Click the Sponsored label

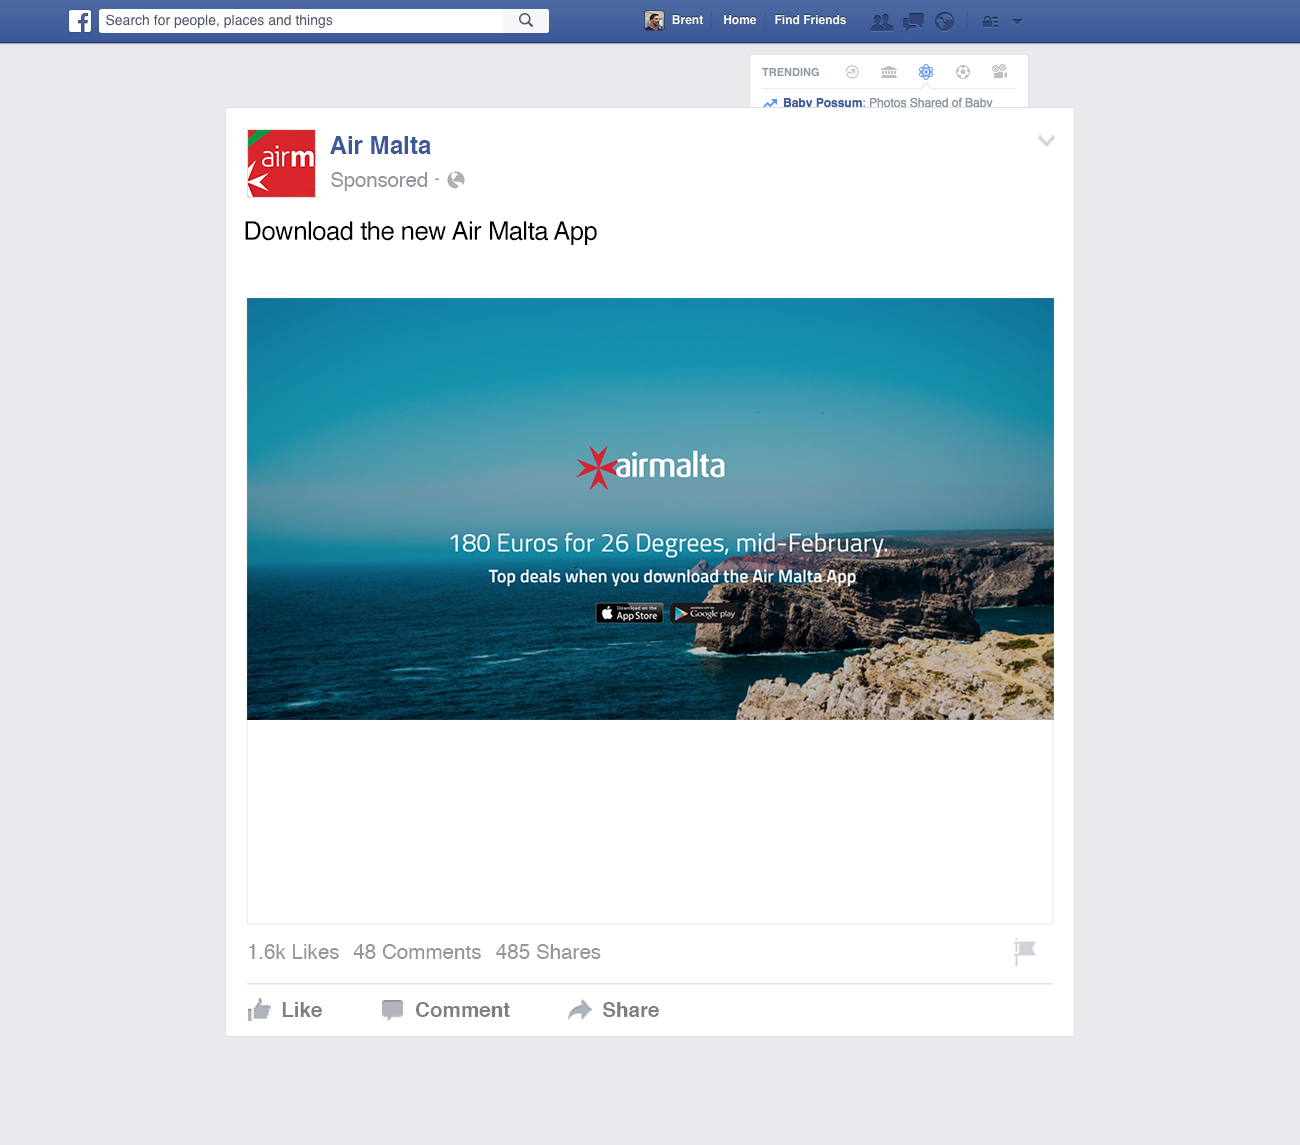coord(379,180)
